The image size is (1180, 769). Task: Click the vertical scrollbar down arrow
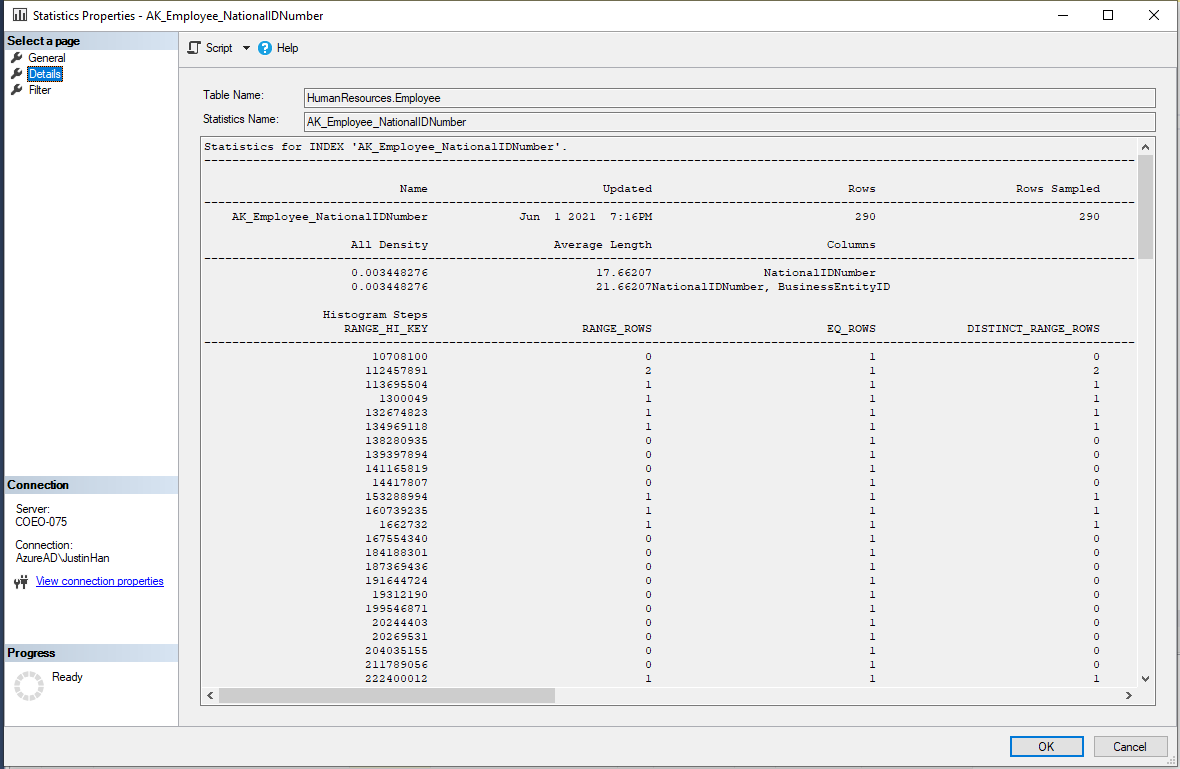[x=1145, y=679]
